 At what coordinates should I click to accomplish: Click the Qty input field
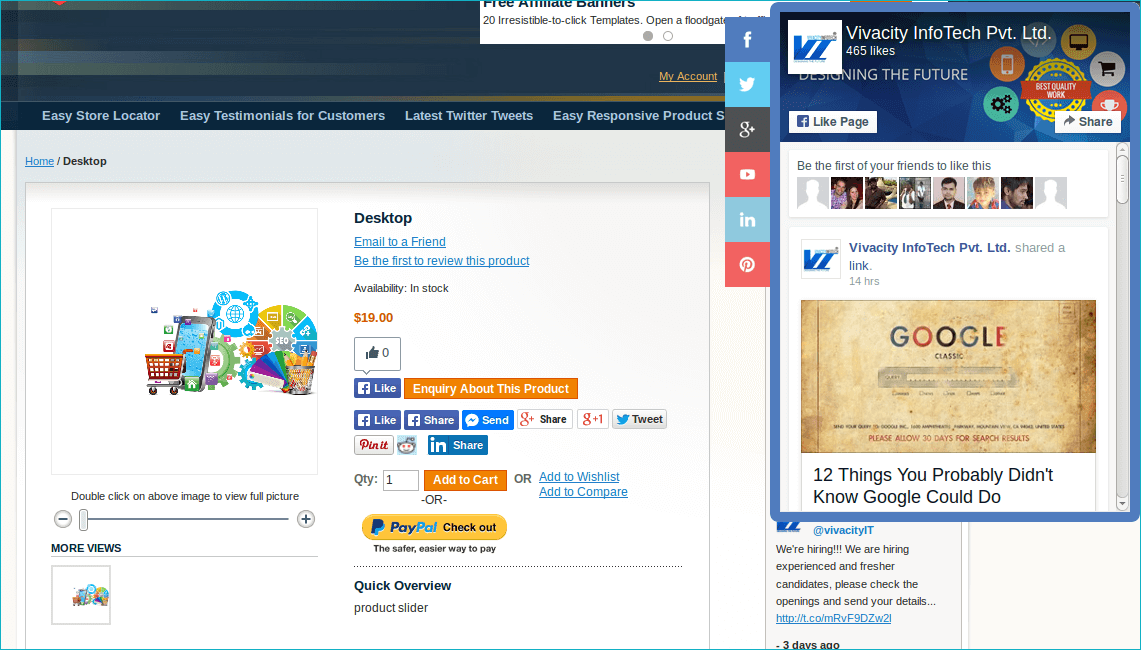click(400, 480)
